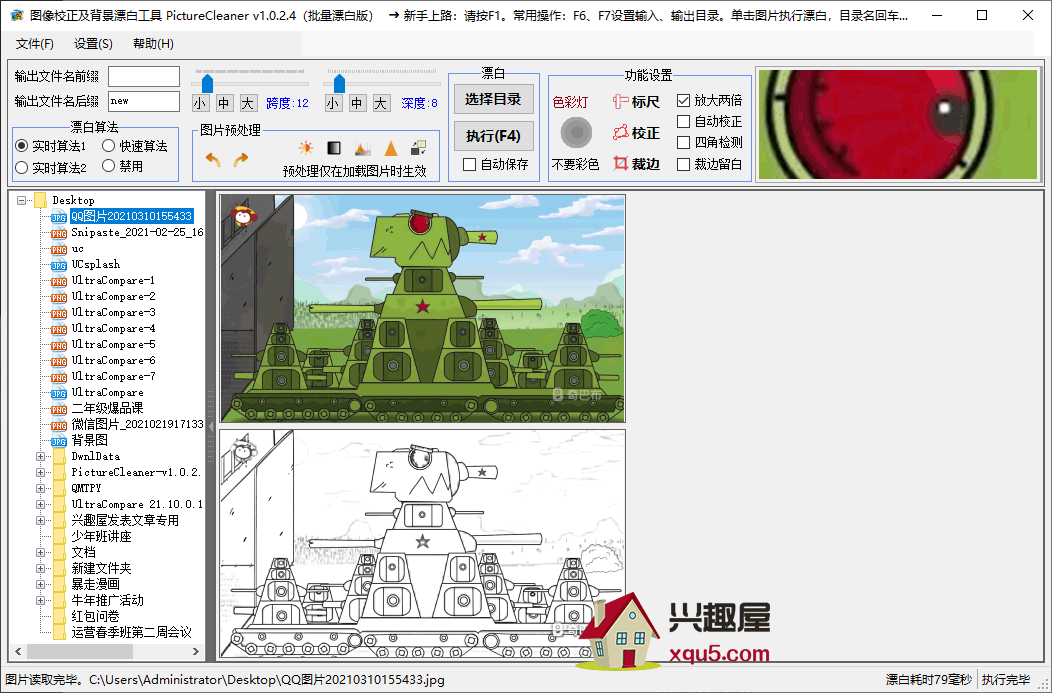
Task: Click the histogram levels preprocessing icon
Action: click(362, 148)
